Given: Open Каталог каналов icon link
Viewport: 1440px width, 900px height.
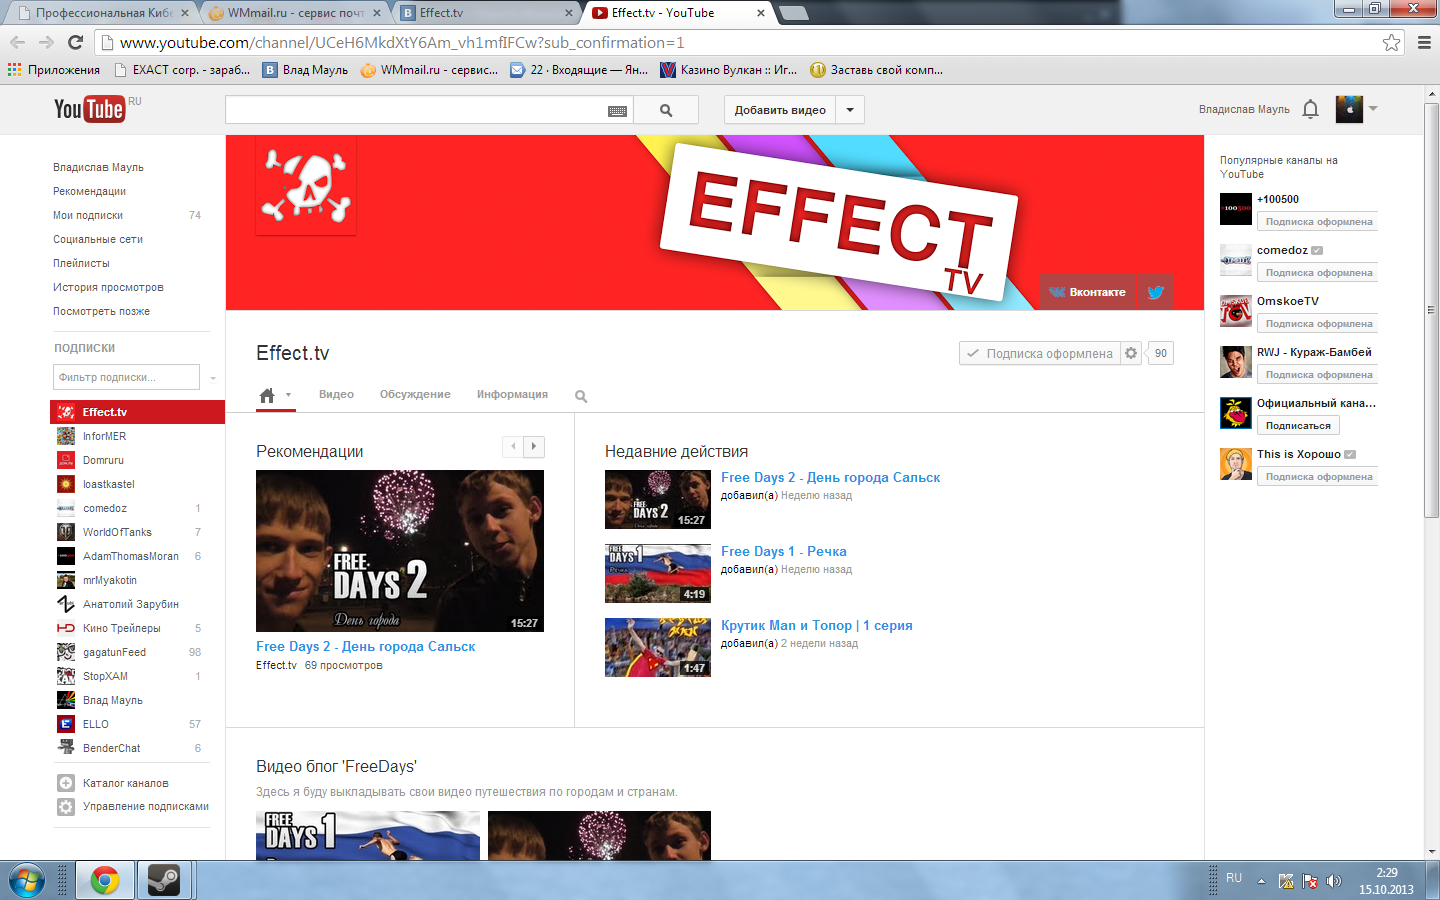Looking at the screenshot, I should [x=66, y=783].
